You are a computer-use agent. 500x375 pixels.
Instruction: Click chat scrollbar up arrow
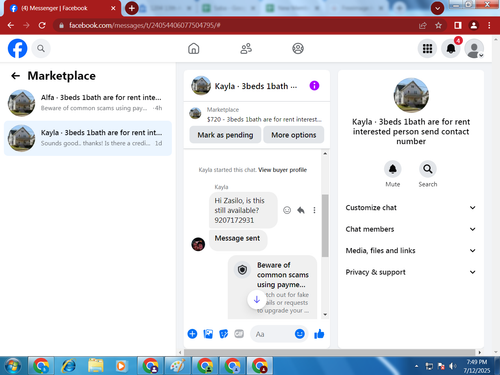(x=325, y=154)
